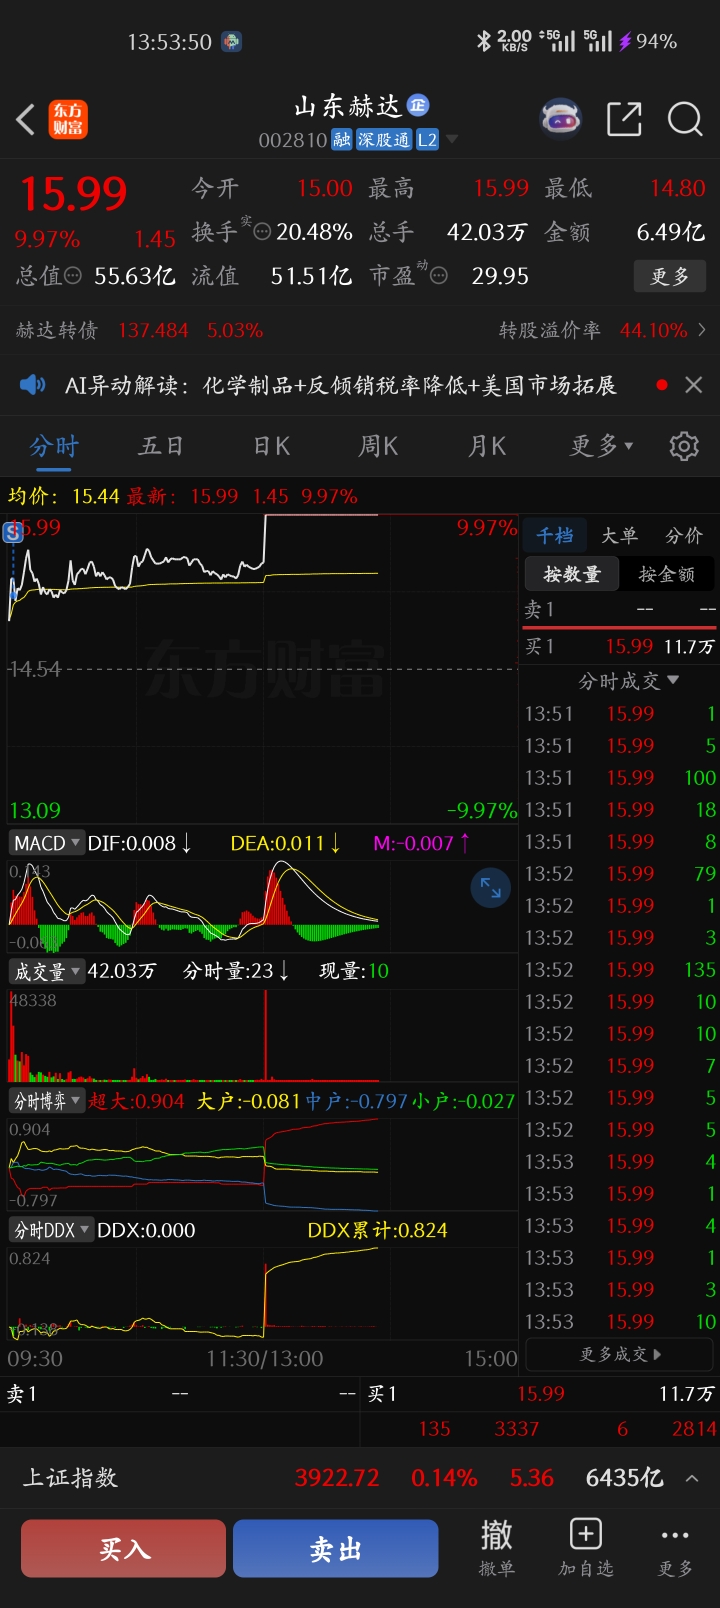Select 按金额 display mode
Image resolution: width=720 pixels, height=1608 pixels.
point(666,574)
